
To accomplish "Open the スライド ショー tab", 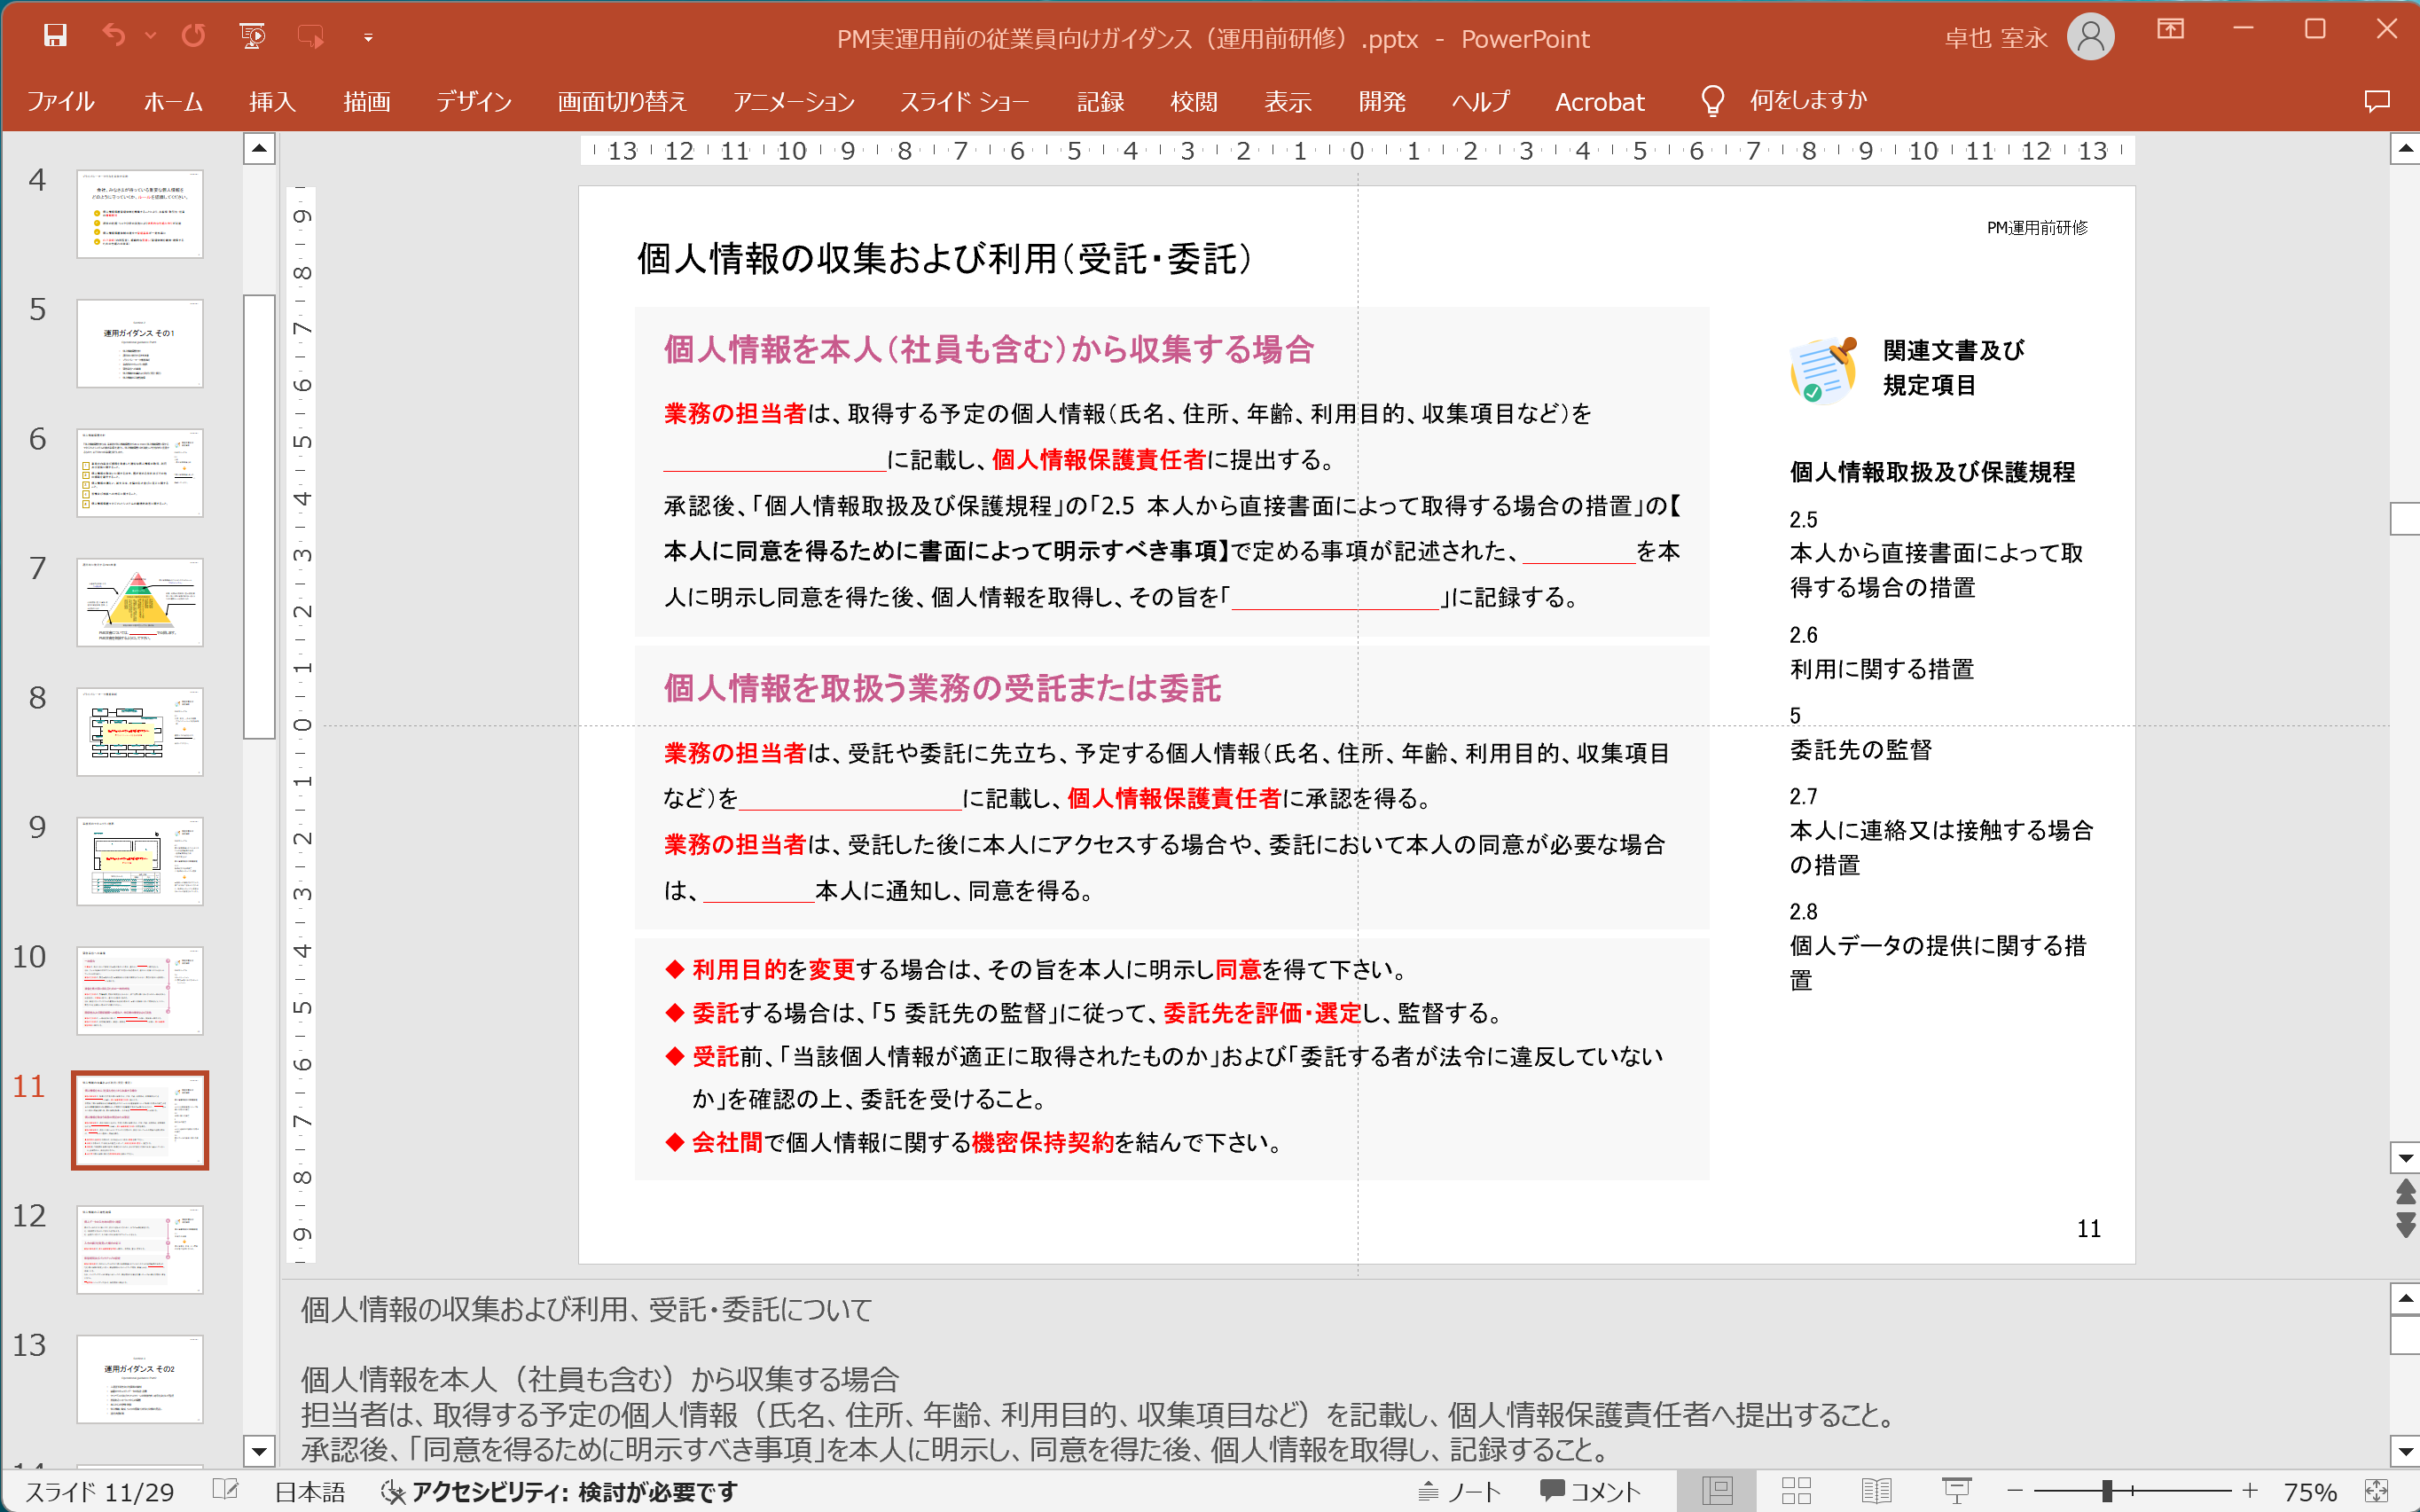I will pyautogui.click(x=964, y=101).
